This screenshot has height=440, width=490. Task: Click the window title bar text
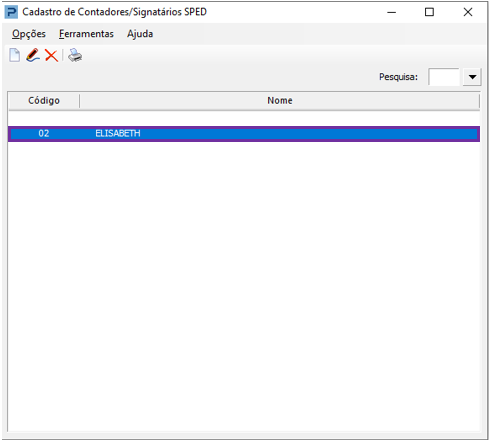(x=114, y=12)
